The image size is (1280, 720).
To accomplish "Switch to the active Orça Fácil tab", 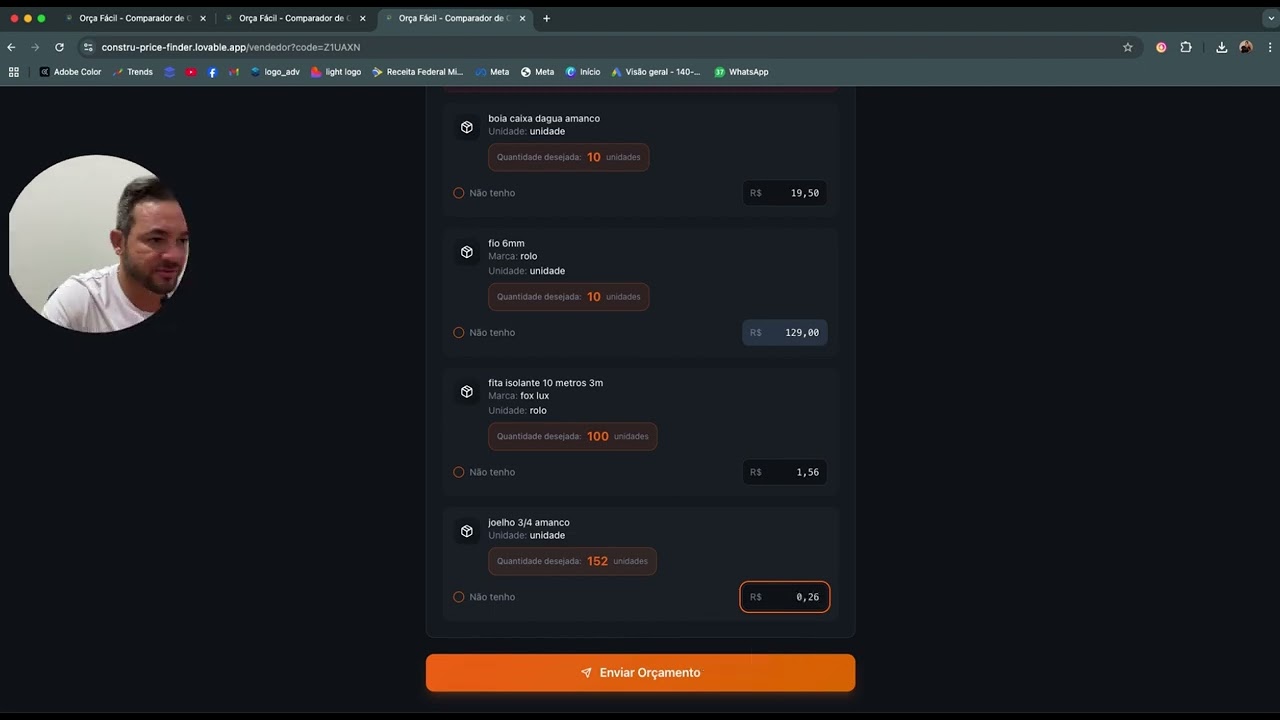I will click(455, 18).
